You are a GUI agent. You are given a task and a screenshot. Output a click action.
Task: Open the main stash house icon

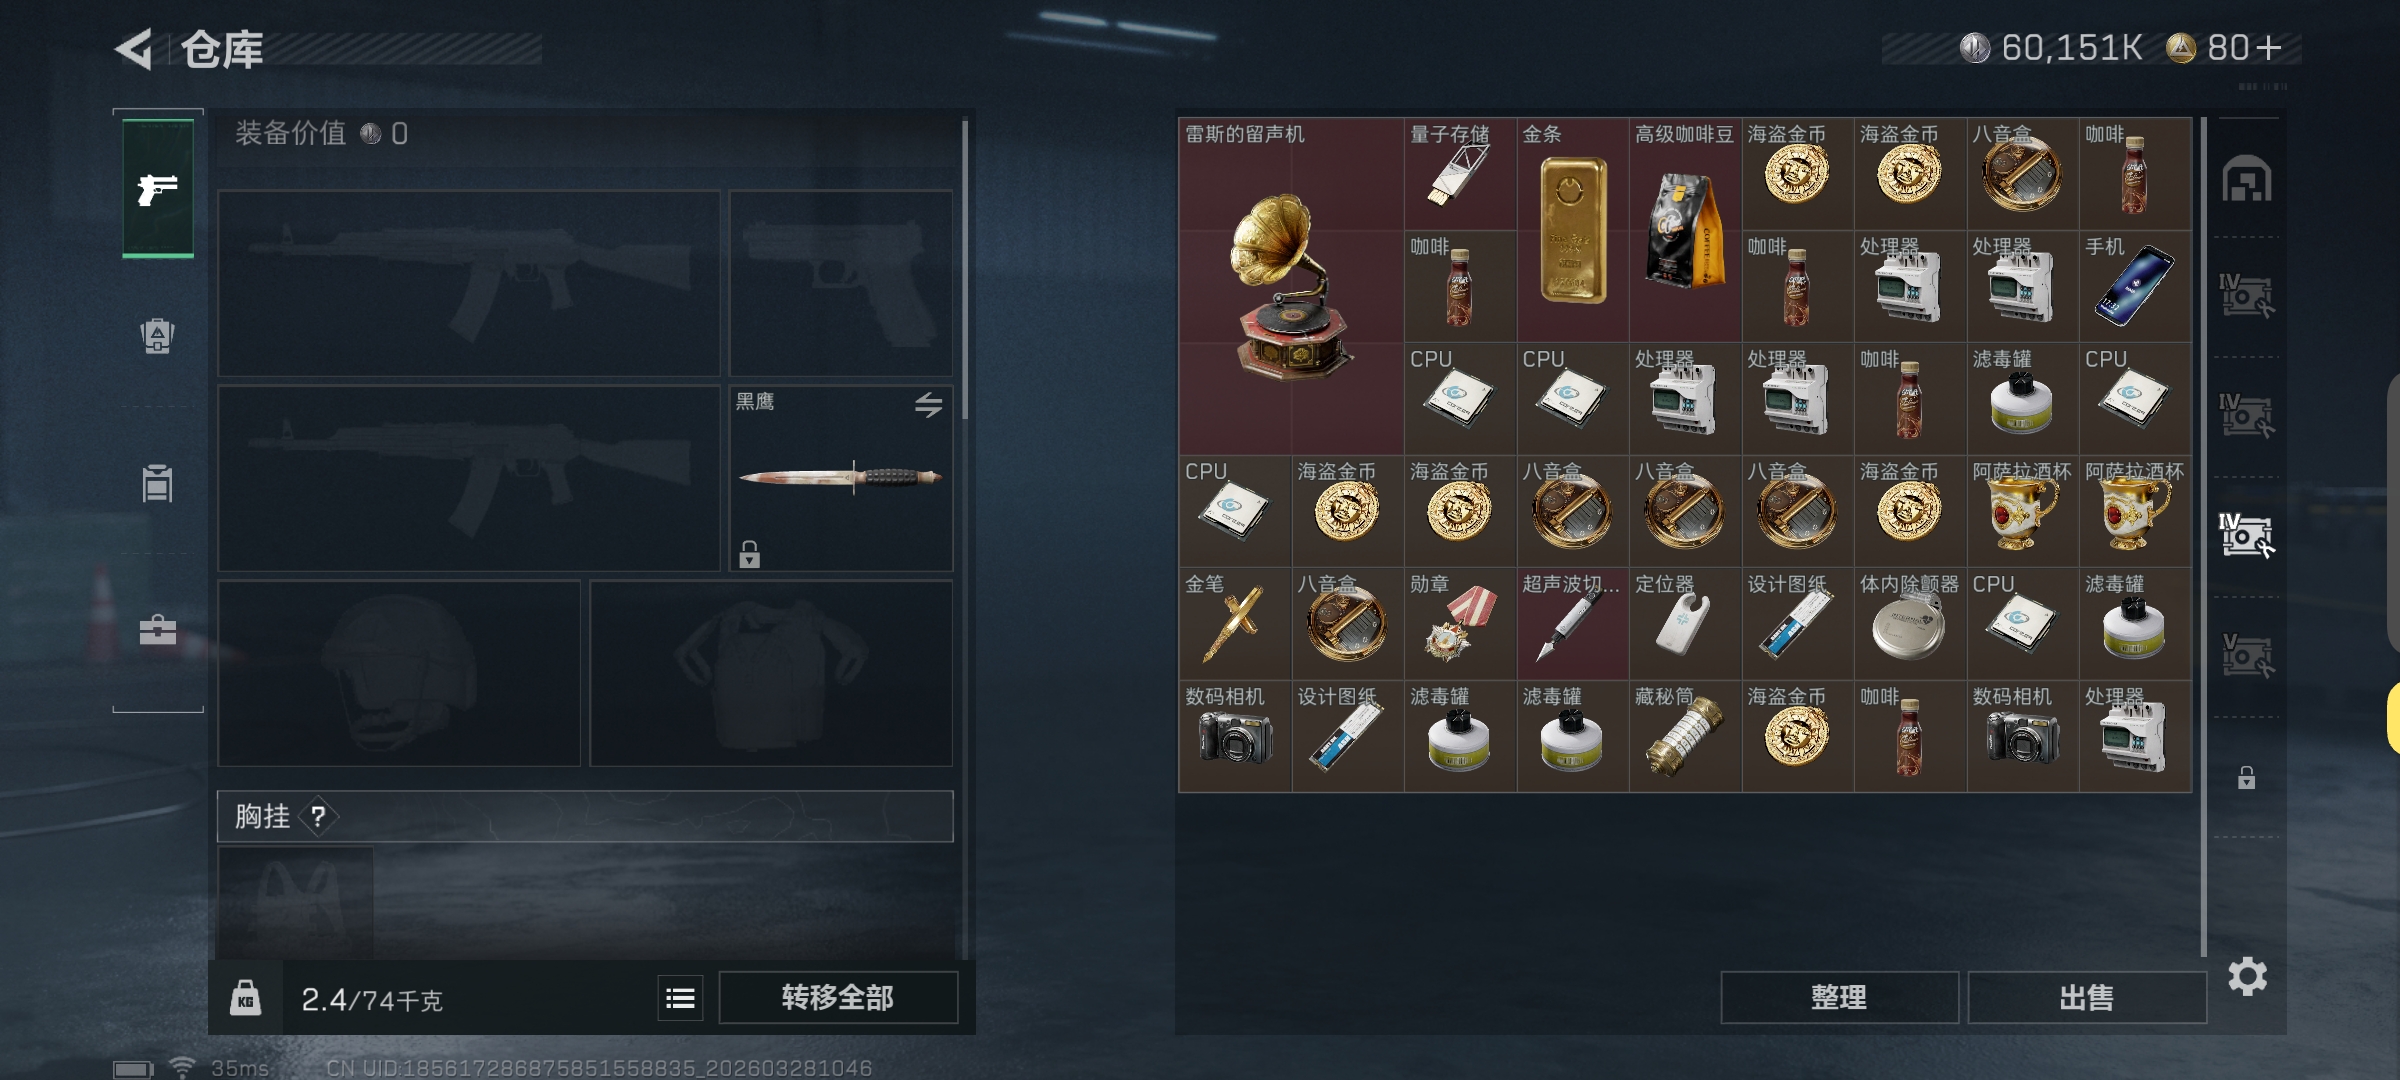pyautogui.click(x=2246, y=179)
